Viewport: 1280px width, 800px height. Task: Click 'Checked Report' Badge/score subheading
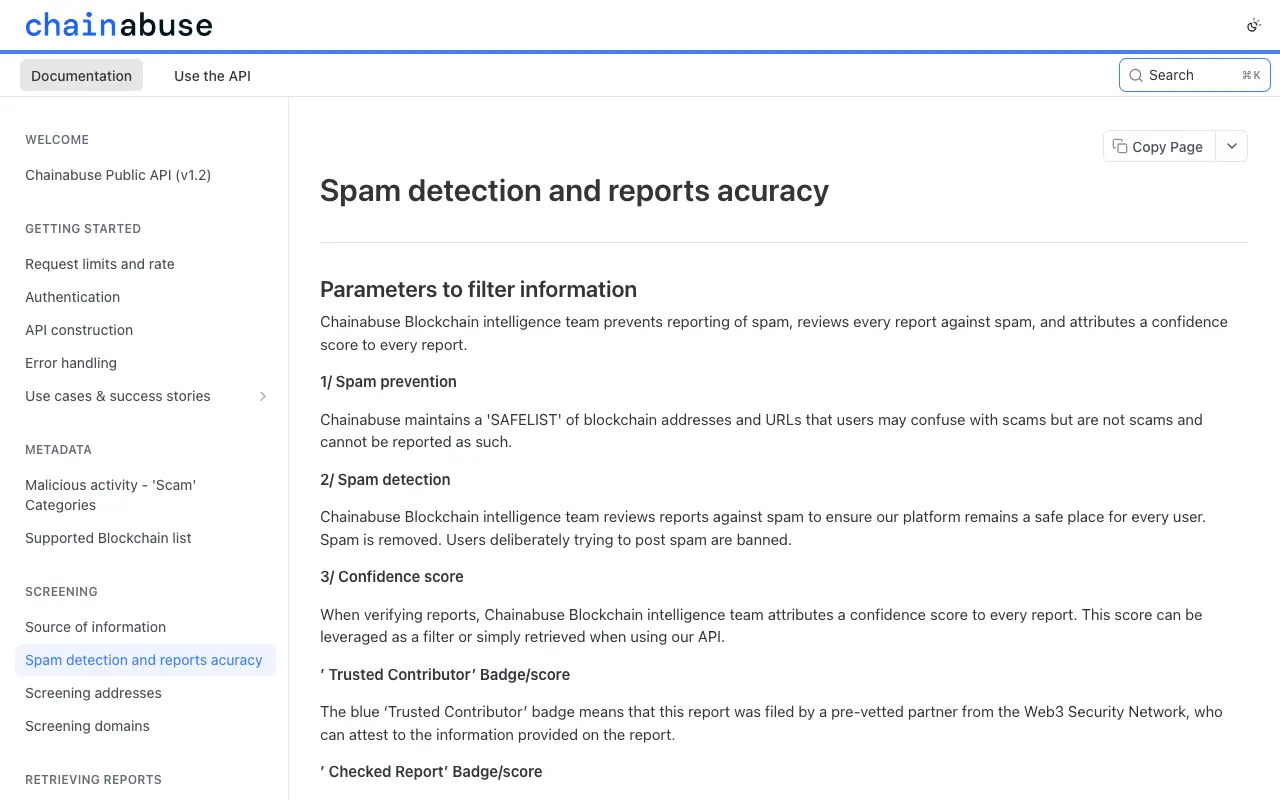tap(431, 772)
